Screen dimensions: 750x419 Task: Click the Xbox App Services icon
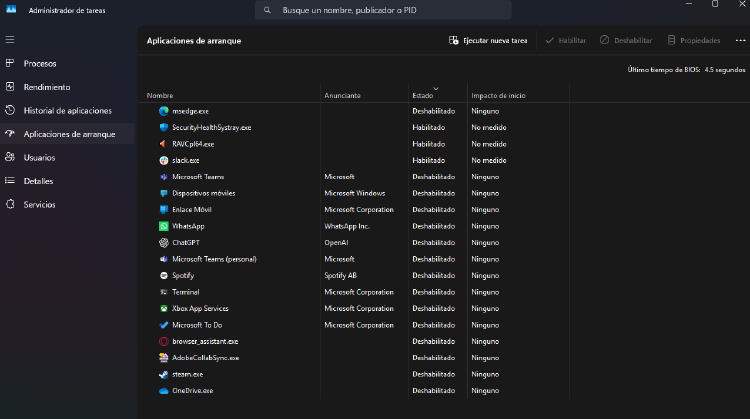tap(164, 309)
